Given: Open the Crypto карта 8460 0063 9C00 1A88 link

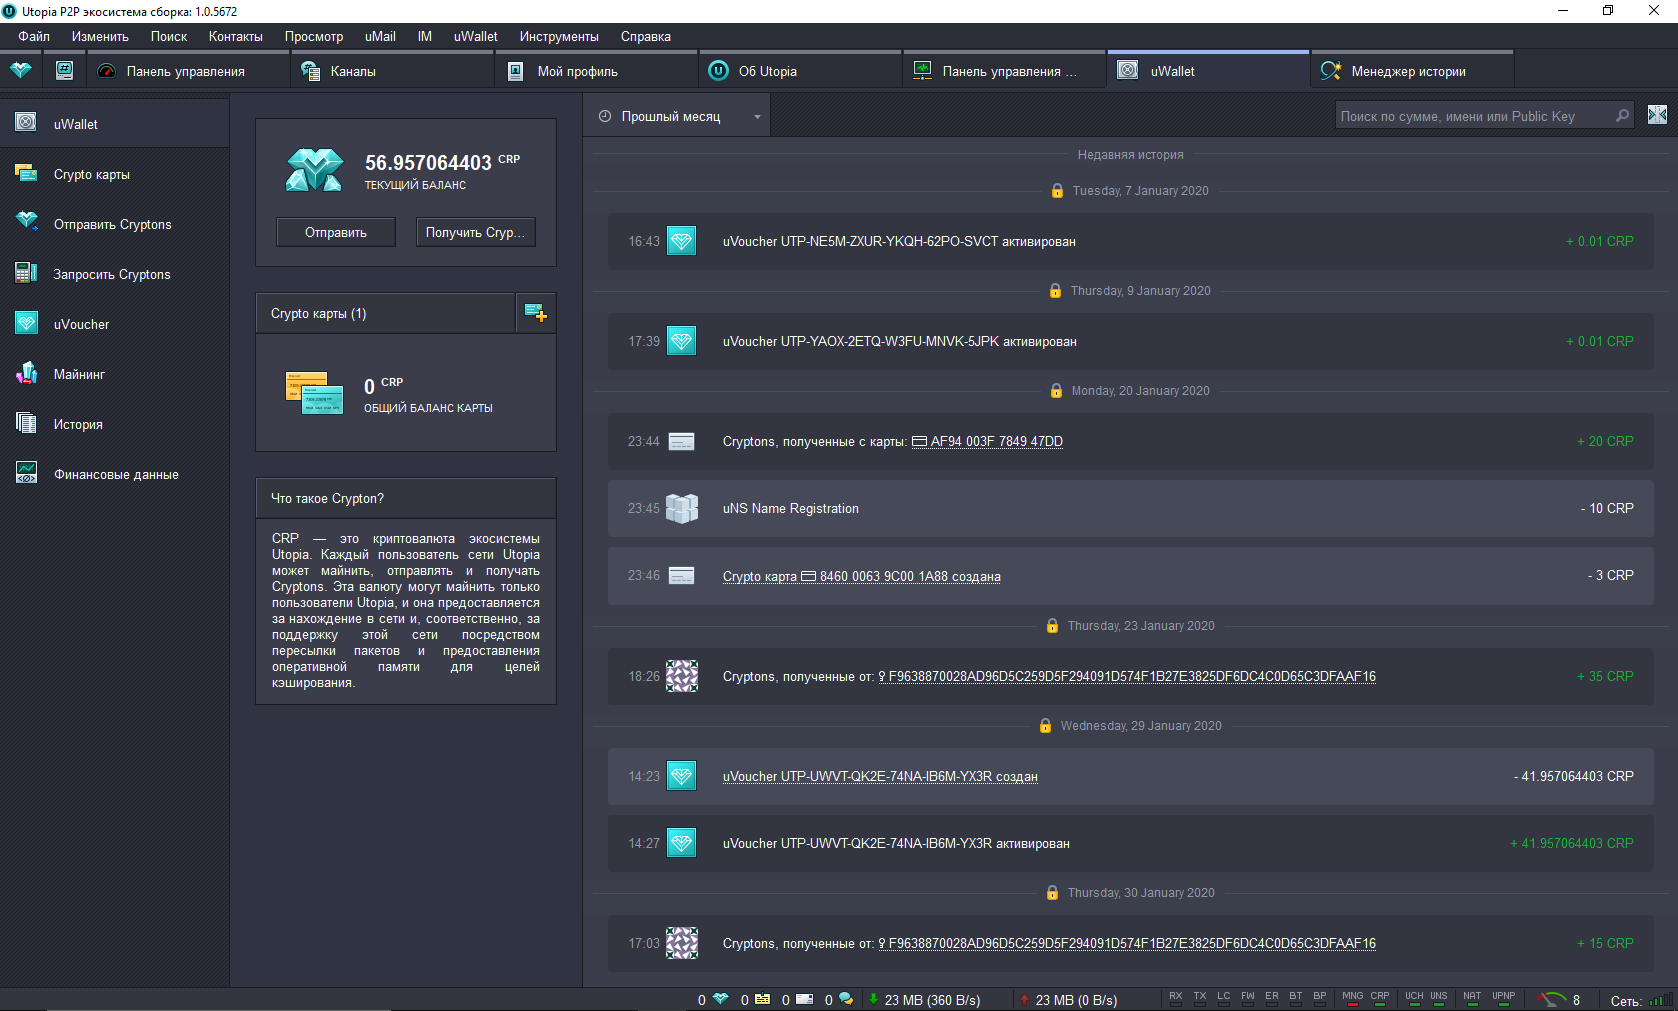Looking at the screenshot, I should 862,576.
